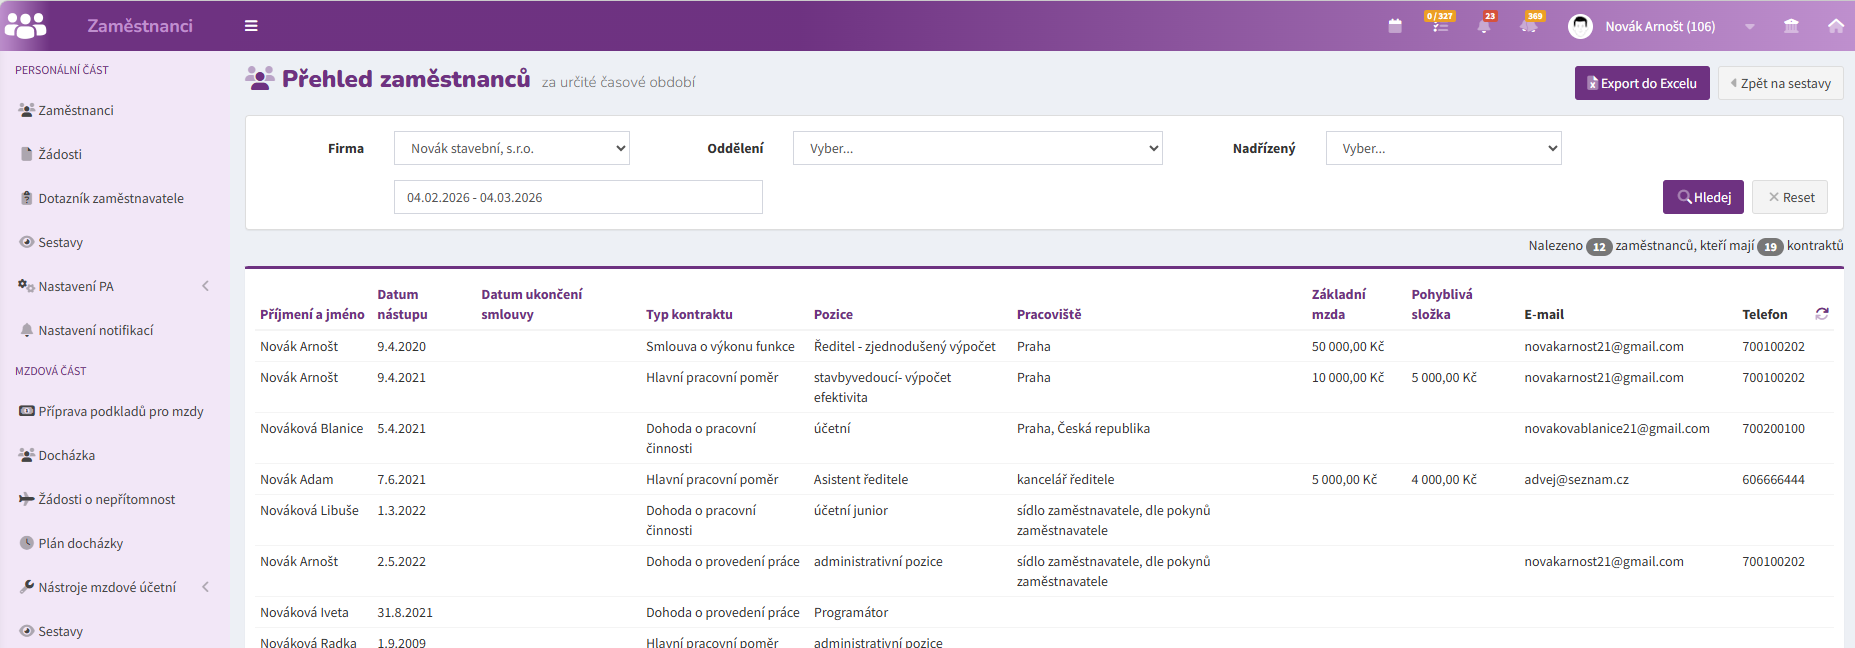The image size is (1855, 648).
Task: Click the table refresh icon near Telefon
Action: point(1822,314)
